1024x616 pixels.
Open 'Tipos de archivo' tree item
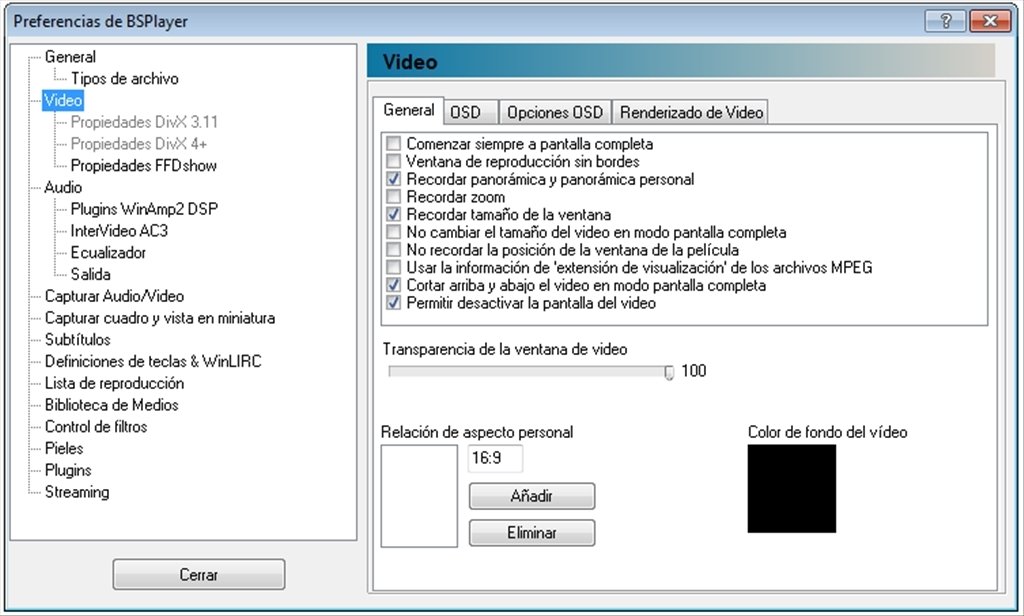click(125, 78)
